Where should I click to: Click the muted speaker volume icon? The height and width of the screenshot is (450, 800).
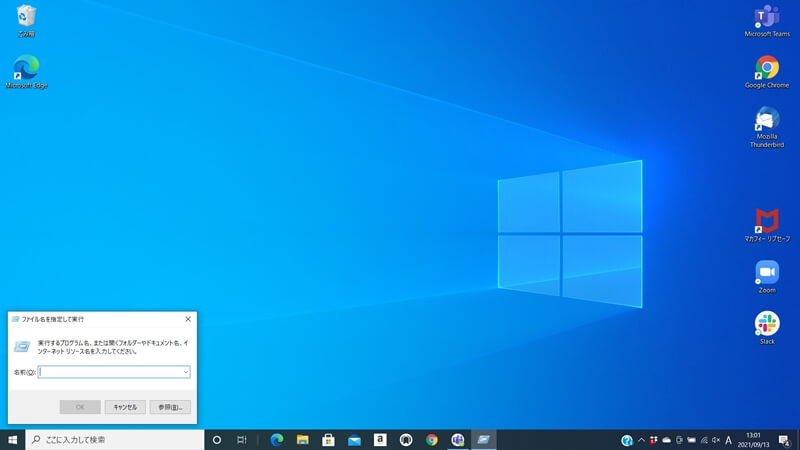click(x=716, y=440)
